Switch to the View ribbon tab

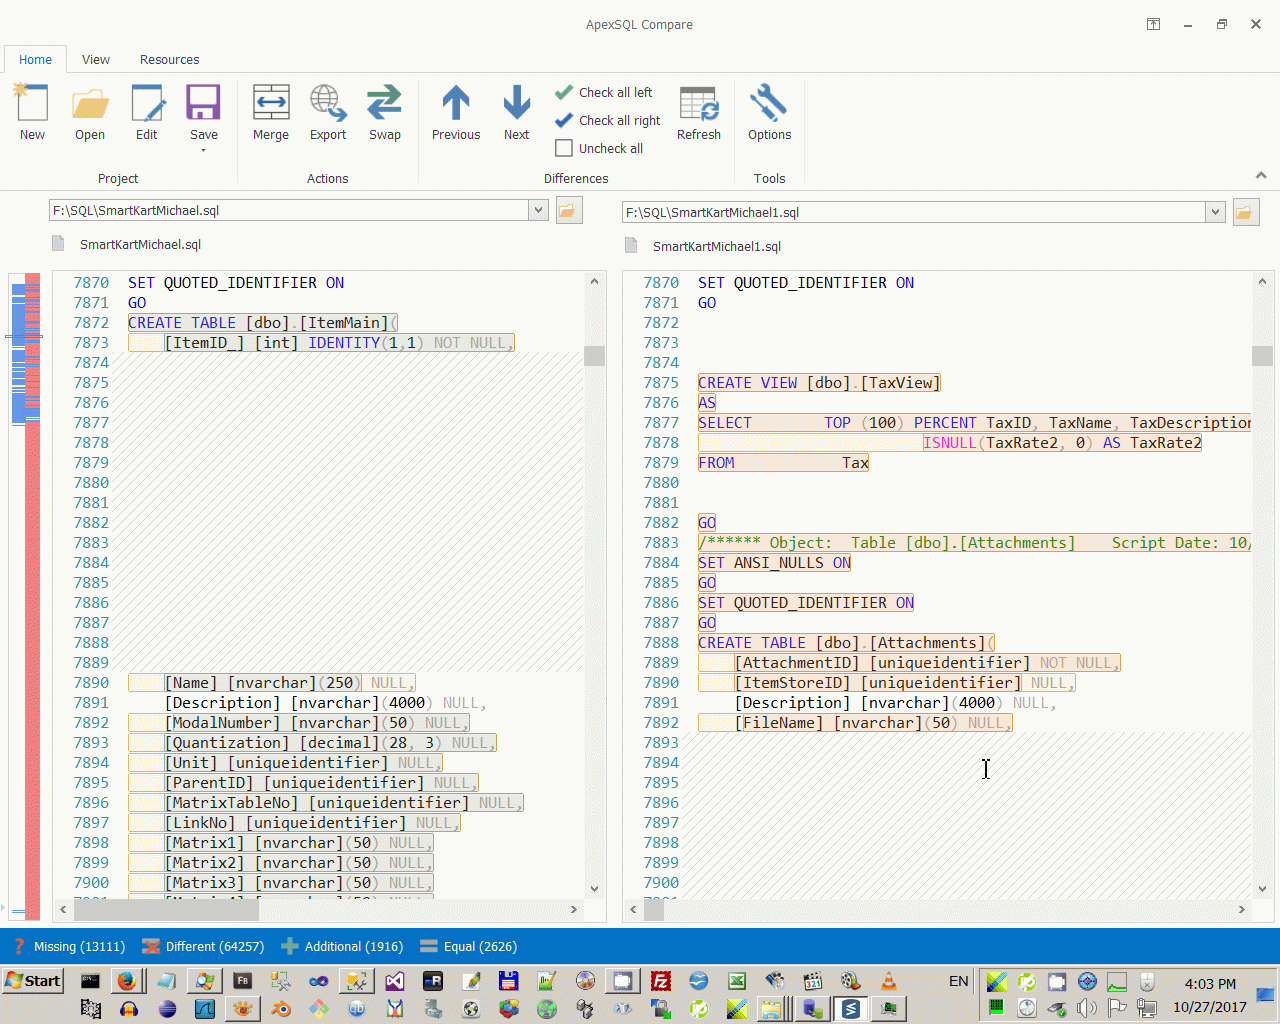coord(96,59)
